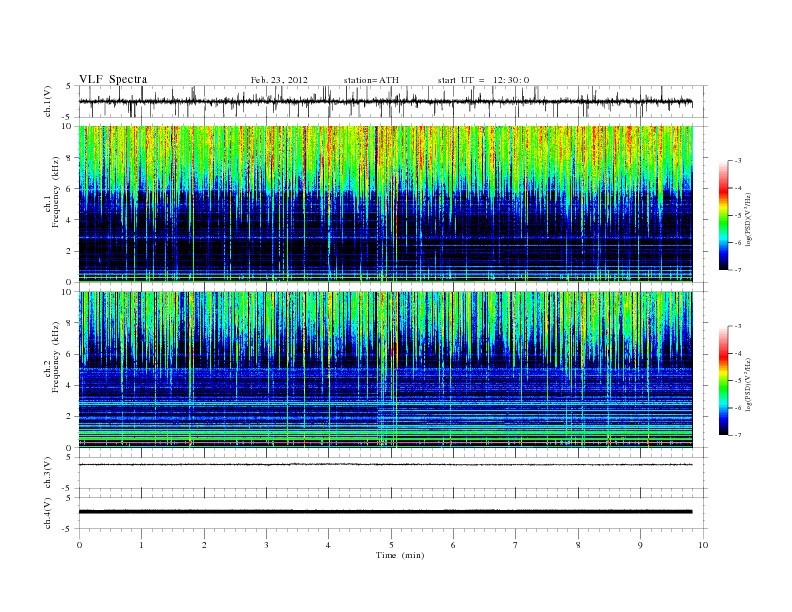Screen dimensions: 792x612
Task: Click the 'Time (min)' axis title
Action: coord(400,555)
